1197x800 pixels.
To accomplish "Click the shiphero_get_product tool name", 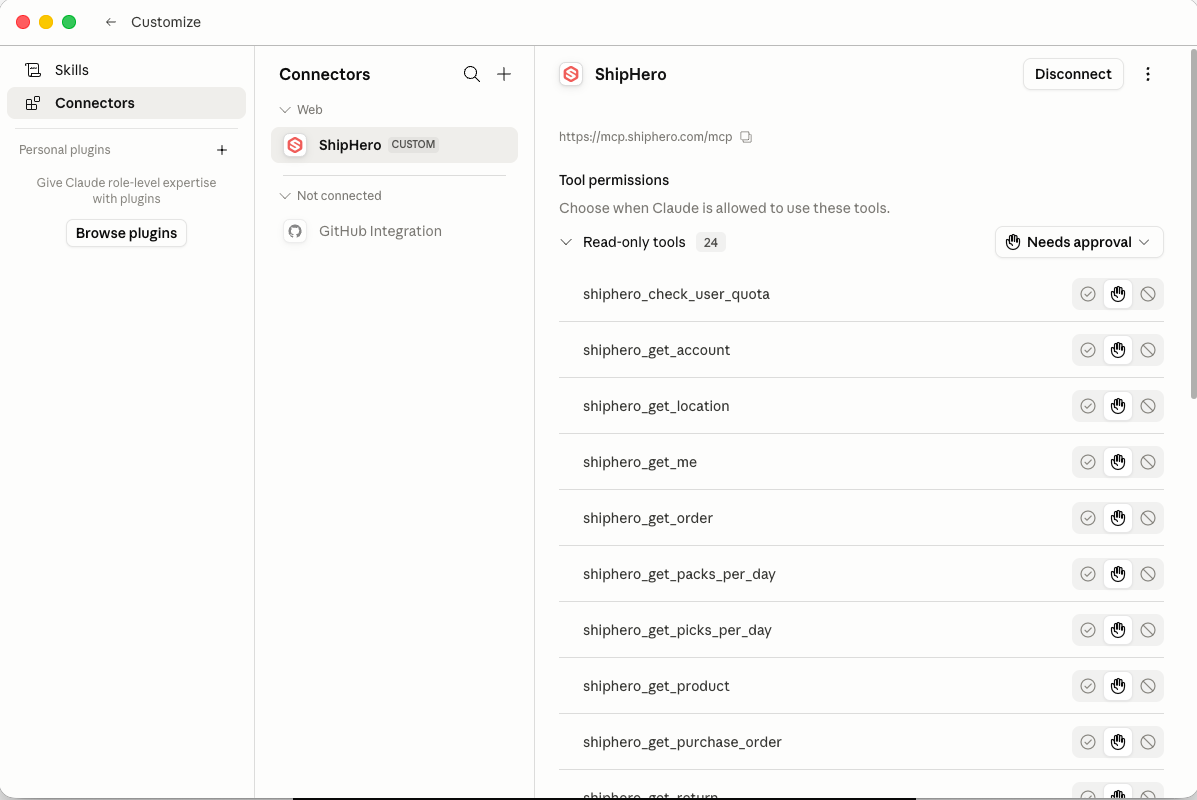I will [x=656, y=686].
